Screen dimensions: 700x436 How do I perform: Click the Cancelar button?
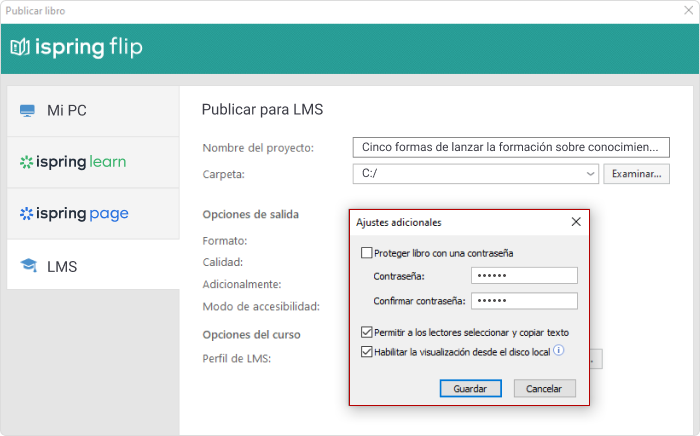tap(545, 388)
